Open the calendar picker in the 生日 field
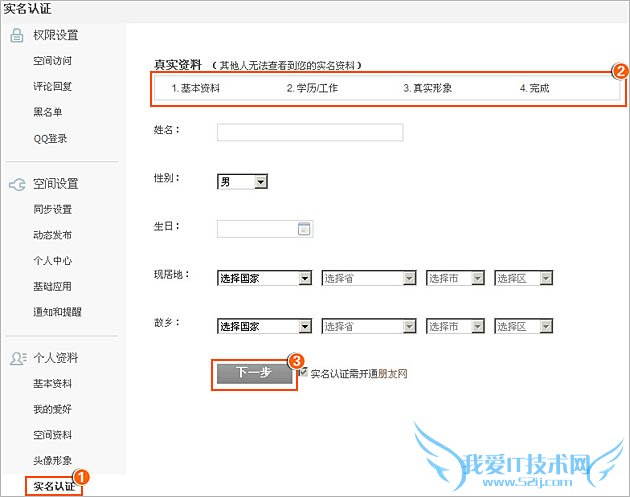 click(x=304, y=229)
